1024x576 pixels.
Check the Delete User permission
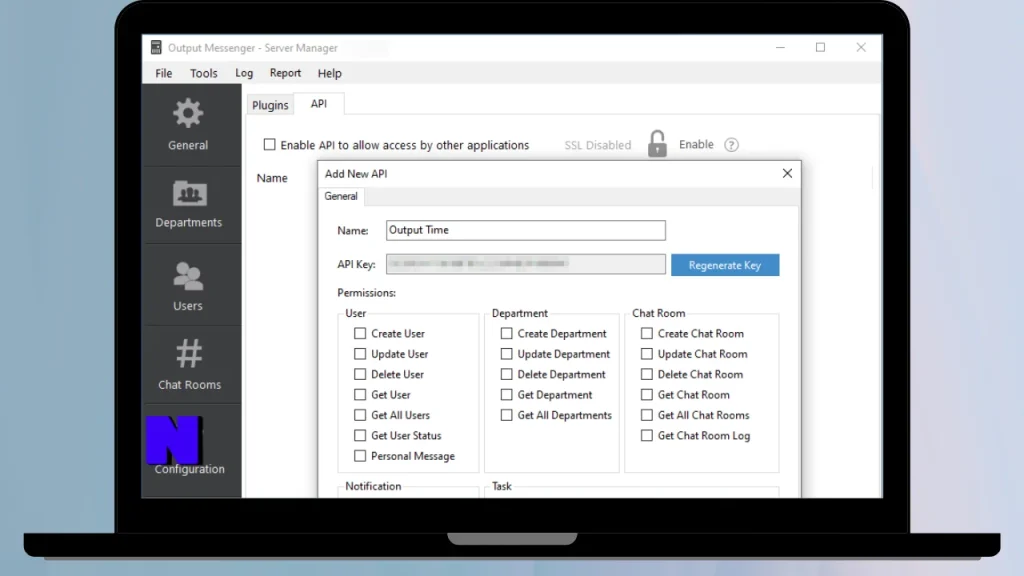coord(360,374)
